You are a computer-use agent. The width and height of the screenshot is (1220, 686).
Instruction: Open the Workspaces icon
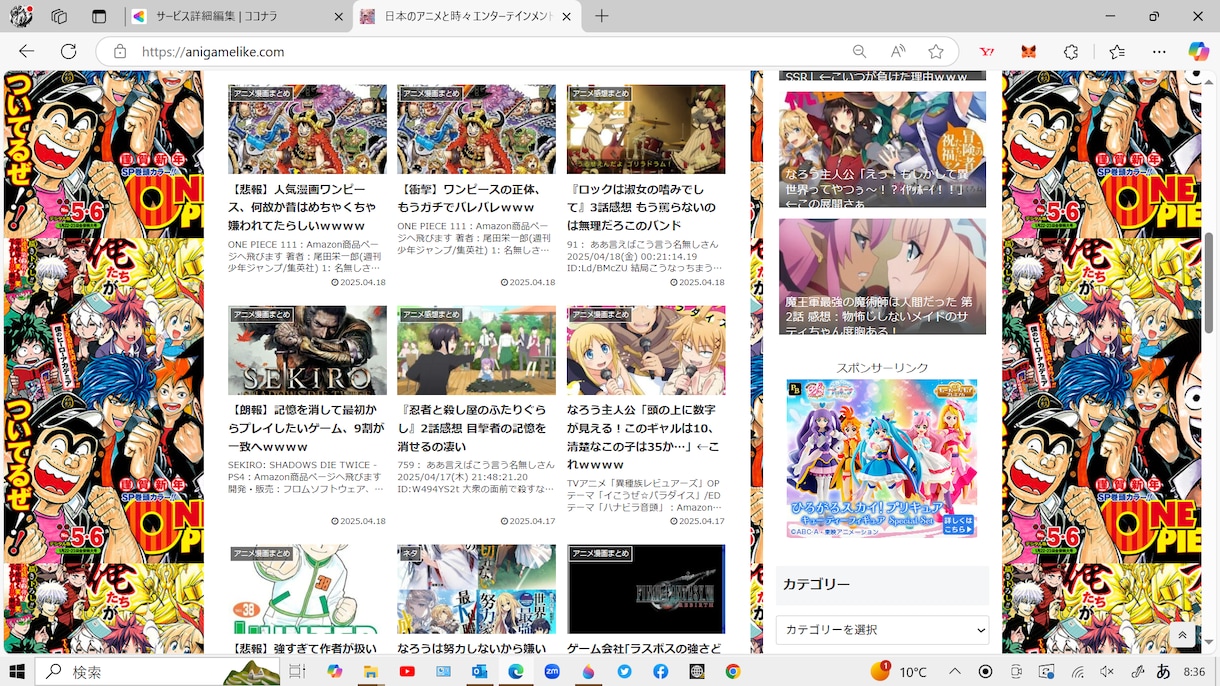coord(59,16)
